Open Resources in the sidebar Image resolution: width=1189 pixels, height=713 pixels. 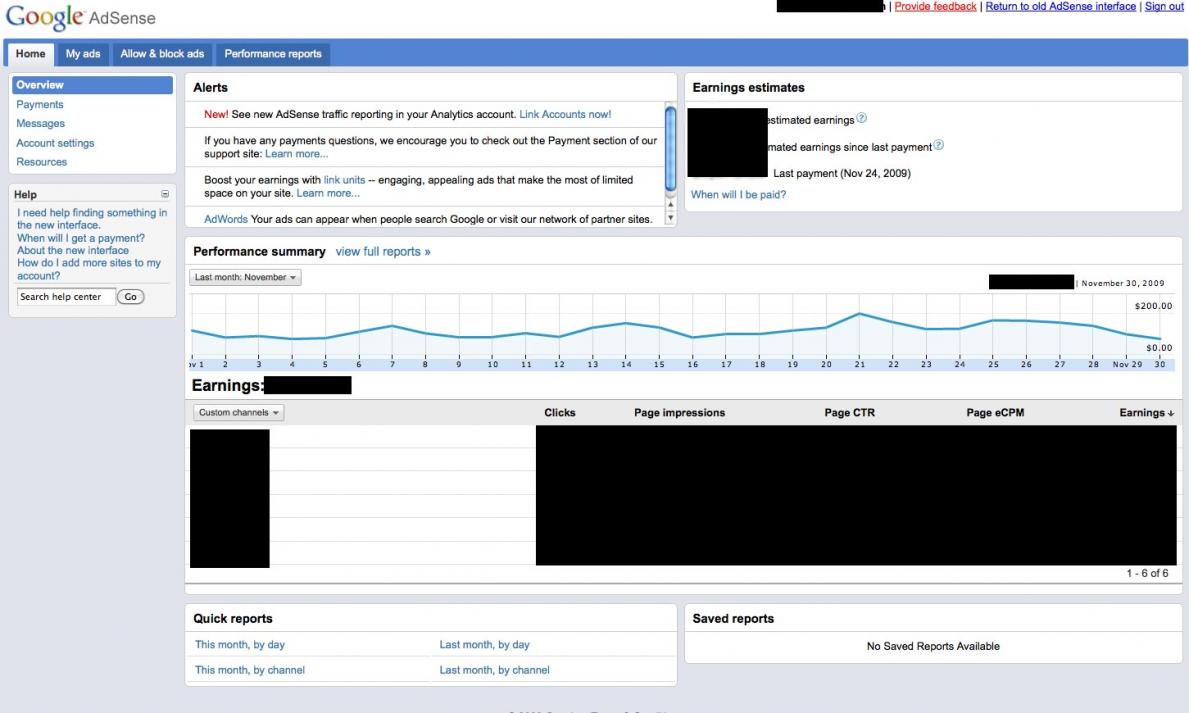click(x=42, y=162)
